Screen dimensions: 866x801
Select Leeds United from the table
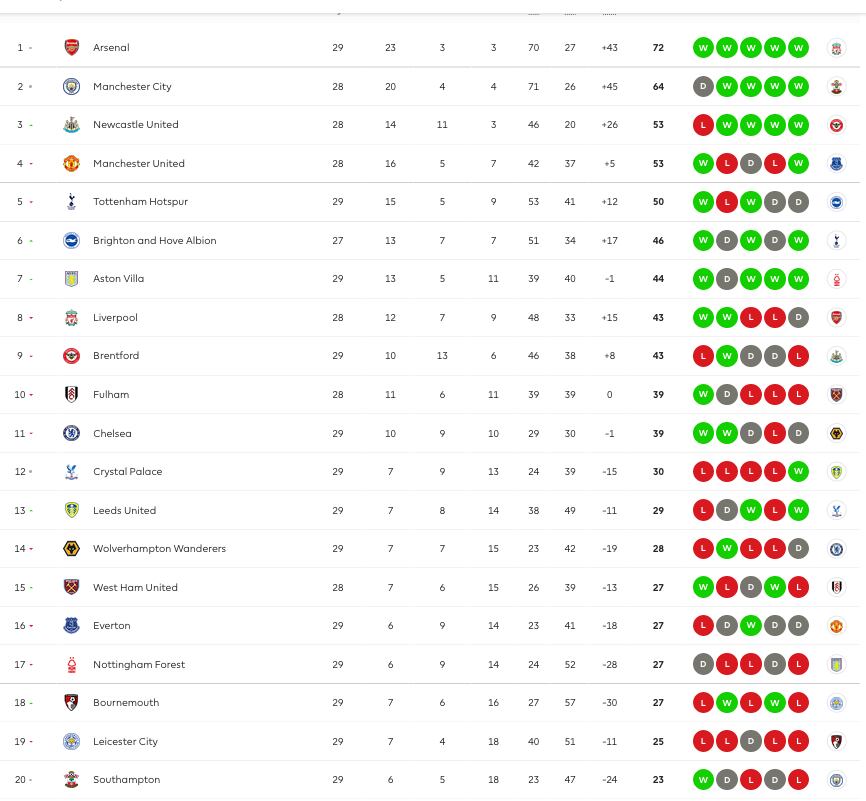tap(124, 510)
